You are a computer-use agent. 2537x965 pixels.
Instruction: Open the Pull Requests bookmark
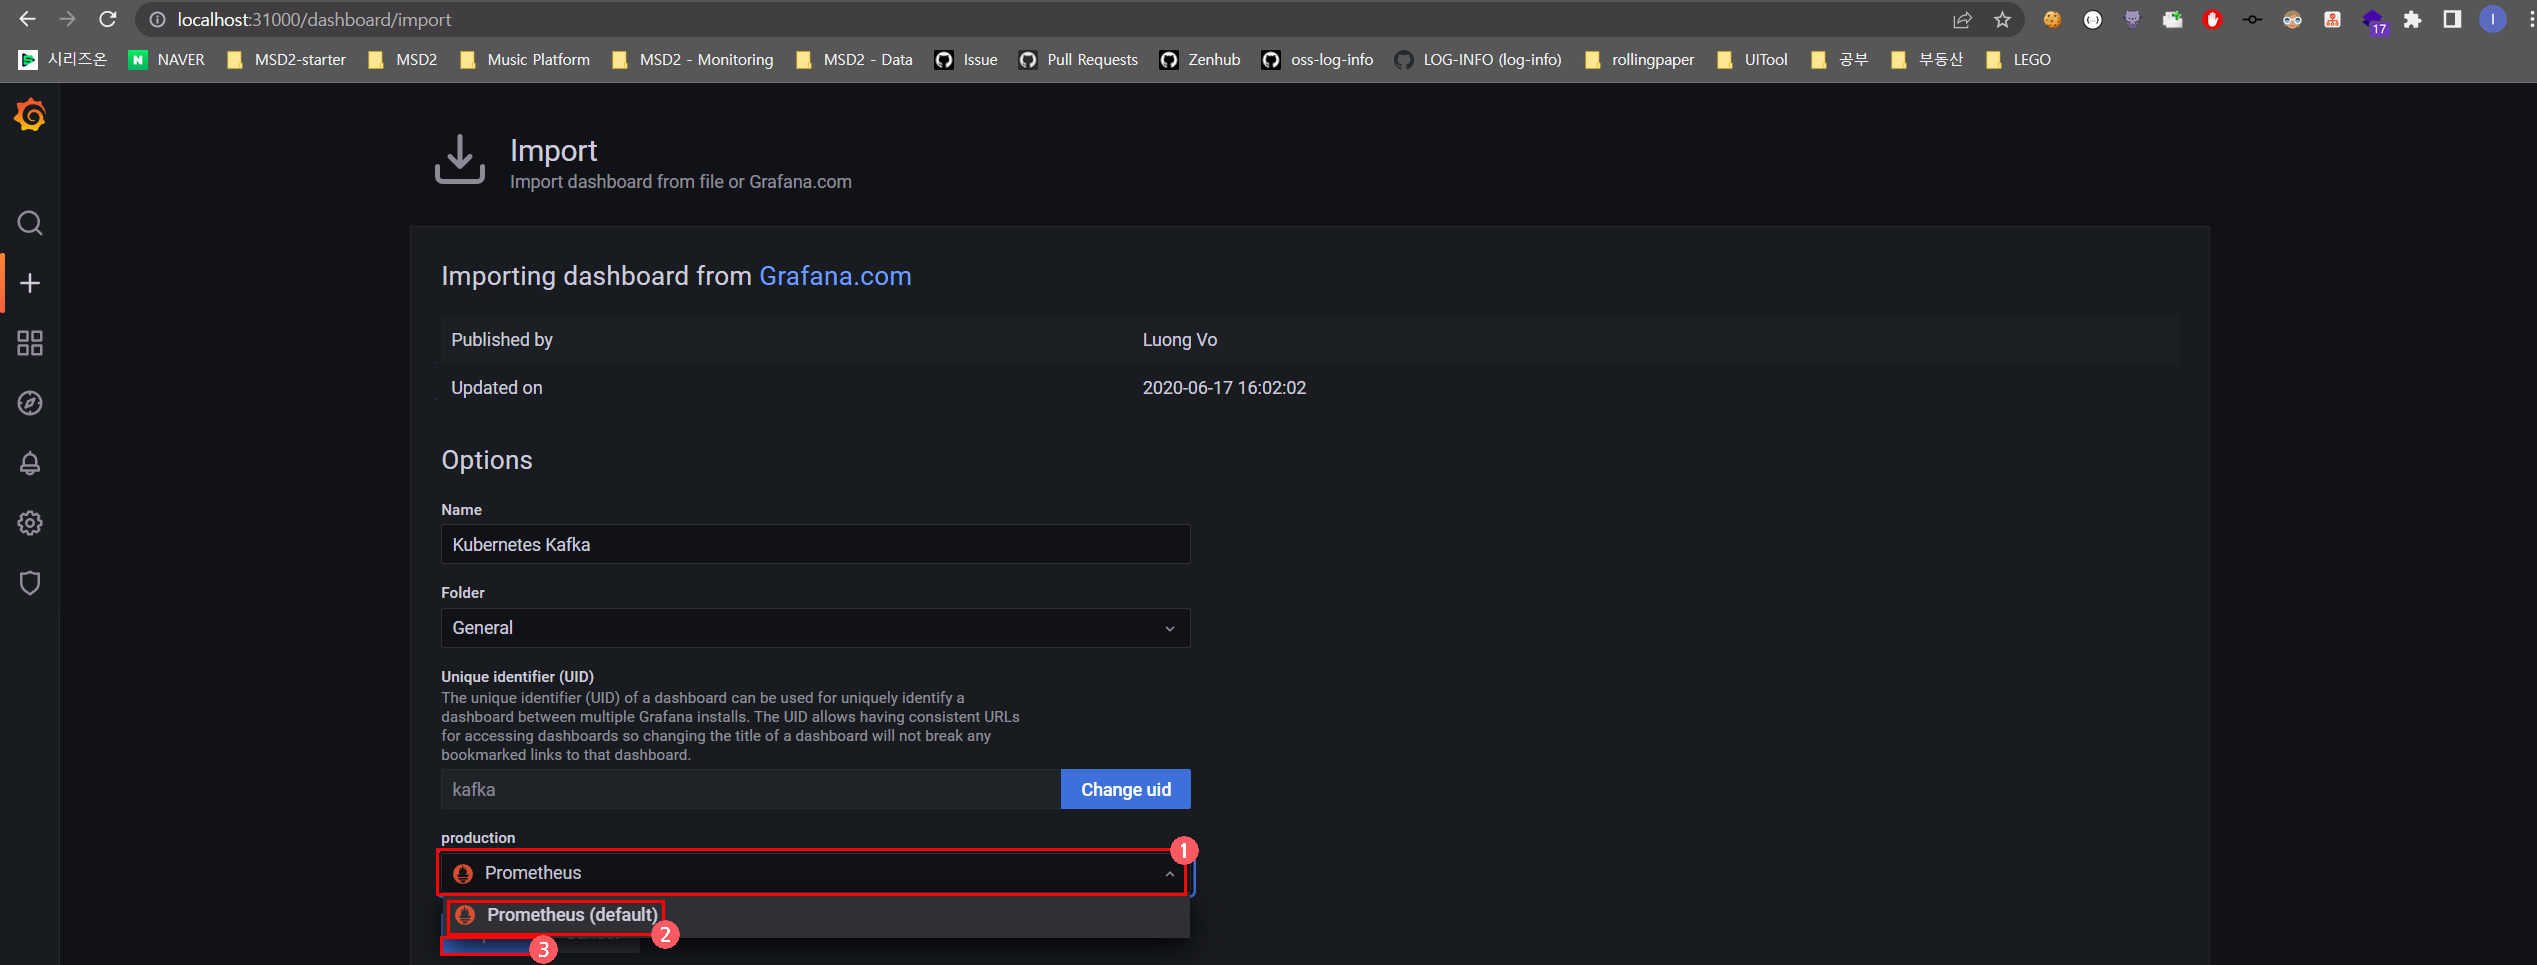[x=1078, y=60]
